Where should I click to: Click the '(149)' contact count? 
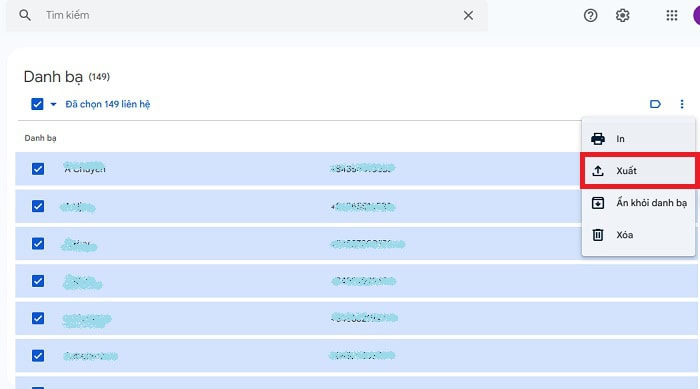point(99,77)
